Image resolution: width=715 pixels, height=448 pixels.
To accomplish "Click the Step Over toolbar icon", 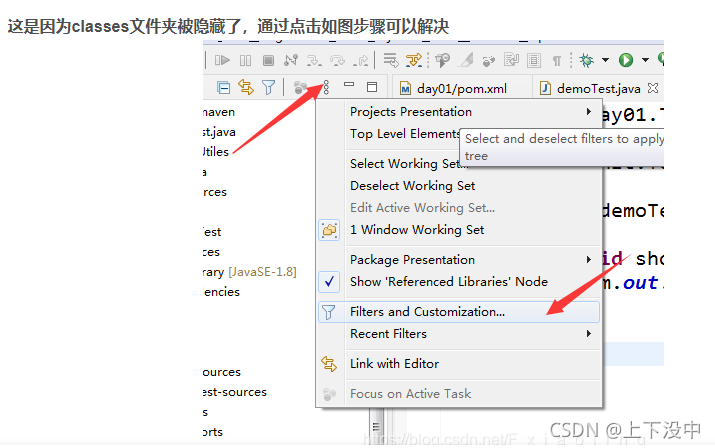I will click(x=337, y=60).
